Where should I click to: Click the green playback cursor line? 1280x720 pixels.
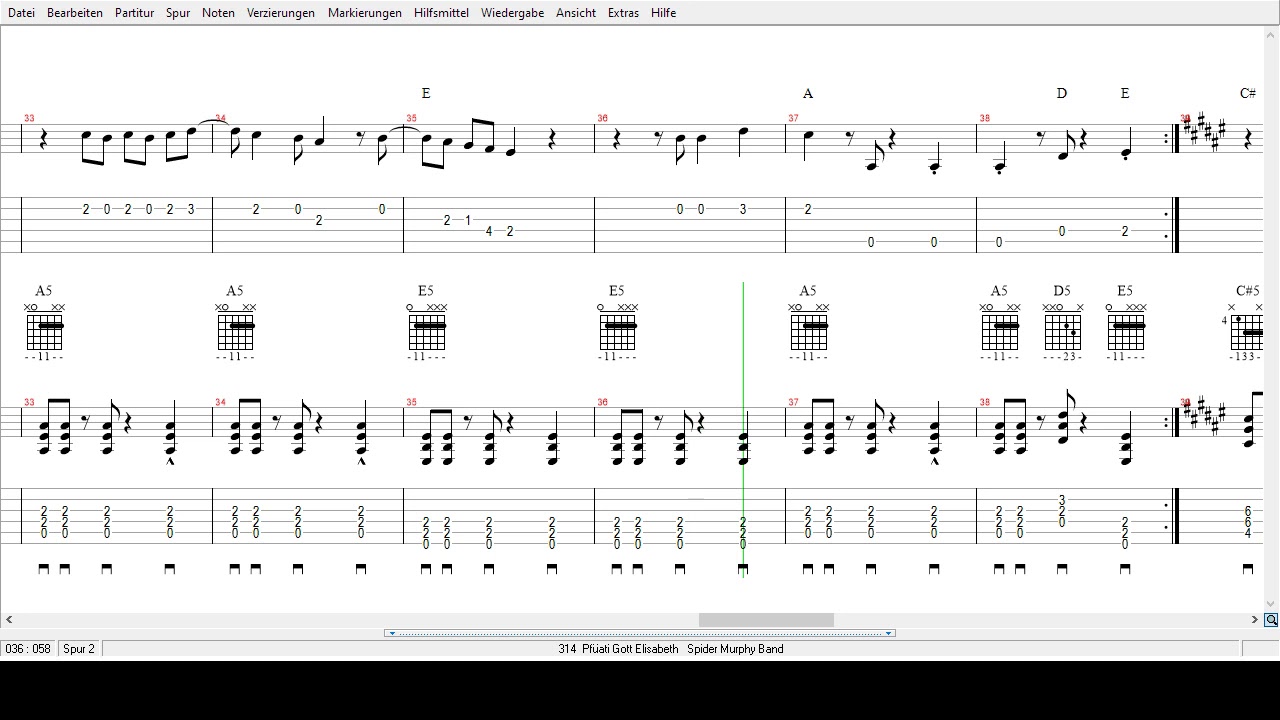point(743,430)
